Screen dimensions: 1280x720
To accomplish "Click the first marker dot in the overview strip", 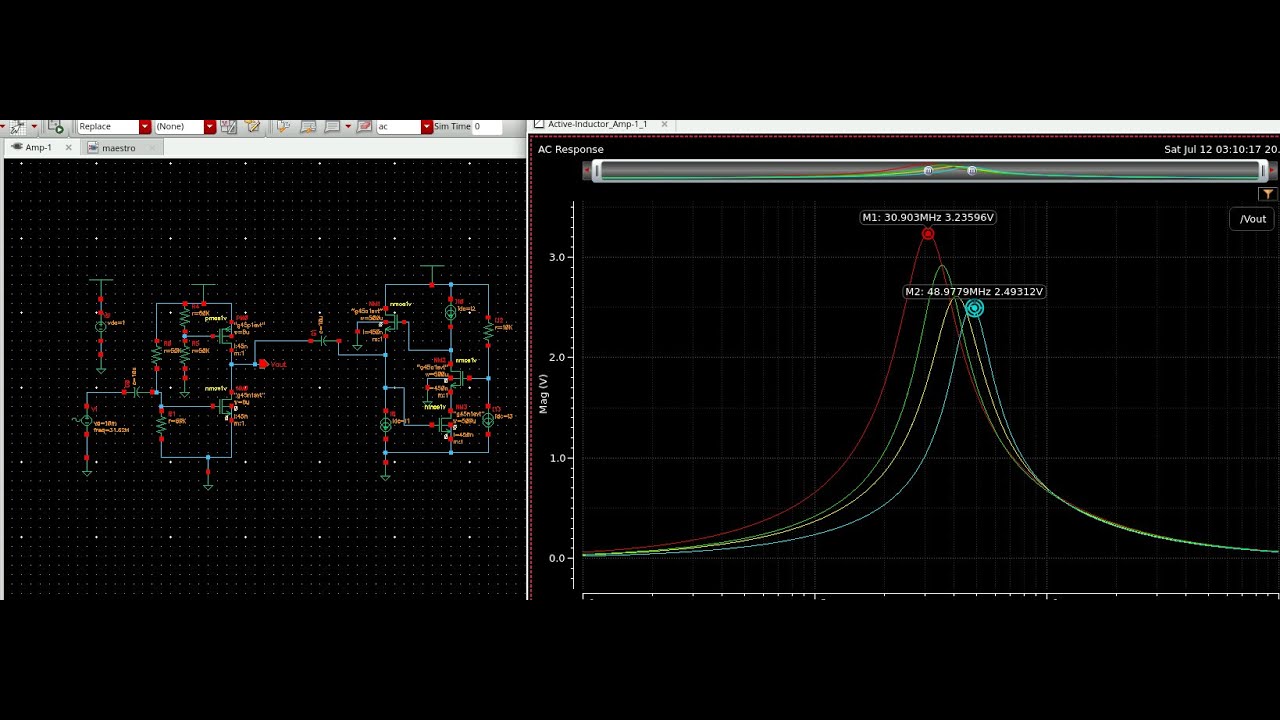I will [x=928, y=171].
